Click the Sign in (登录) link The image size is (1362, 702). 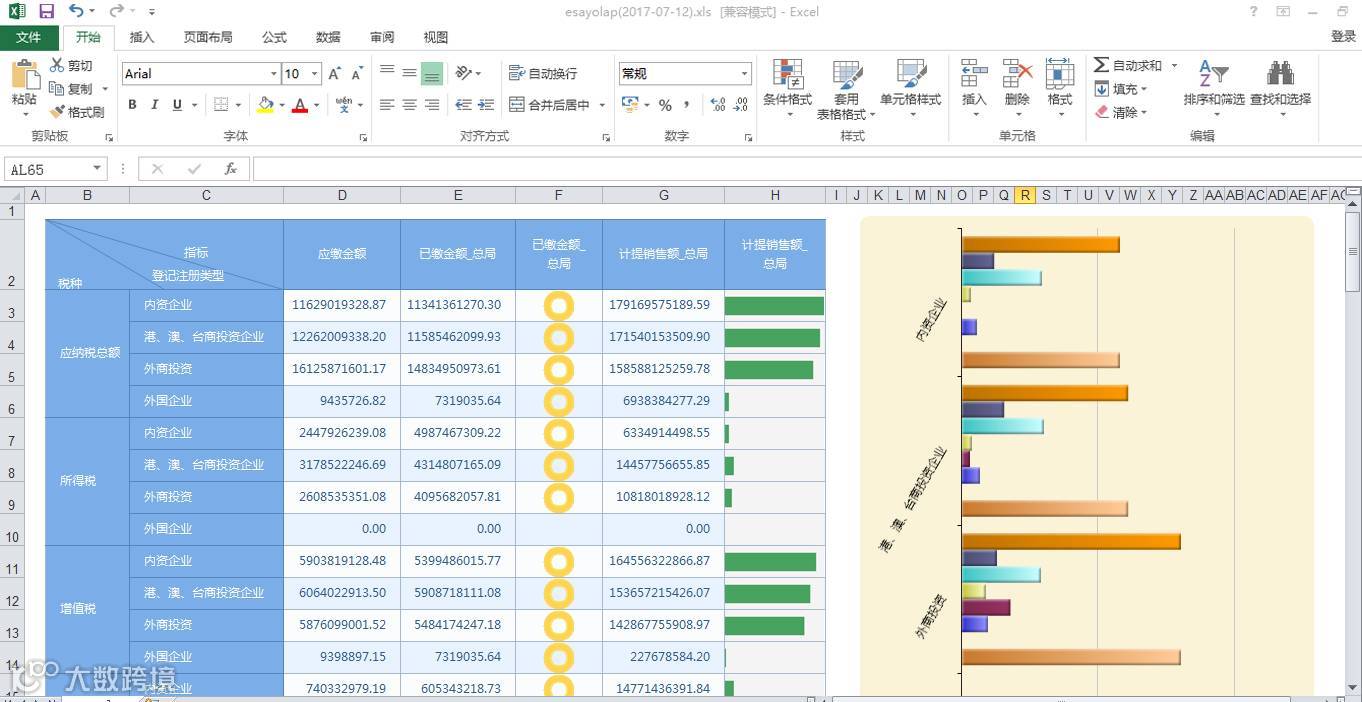(x=1343, y=37)
